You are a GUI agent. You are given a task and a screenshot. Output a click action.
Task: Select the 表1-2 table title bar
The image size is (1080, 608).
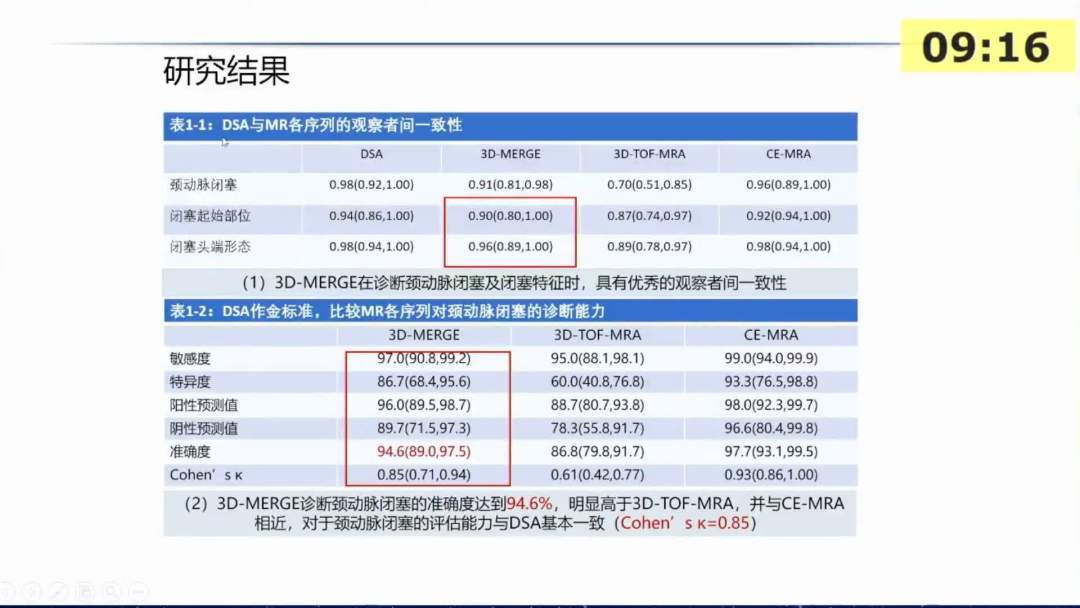click(510, 311)
